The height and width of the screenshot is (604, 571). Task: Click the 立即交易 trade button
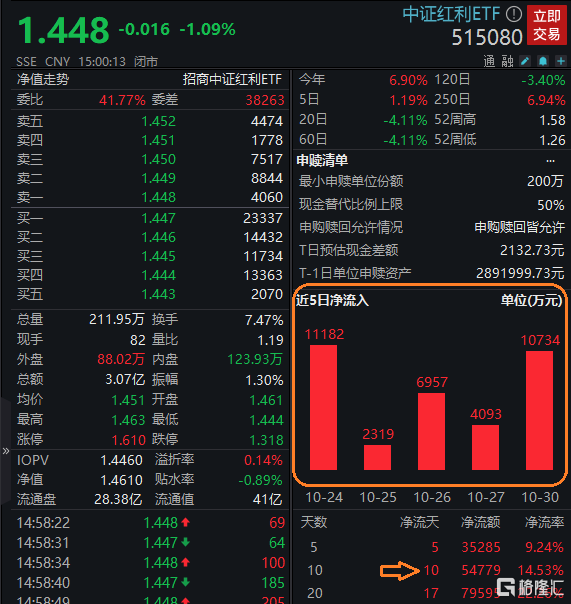click(x=546, y=25)
